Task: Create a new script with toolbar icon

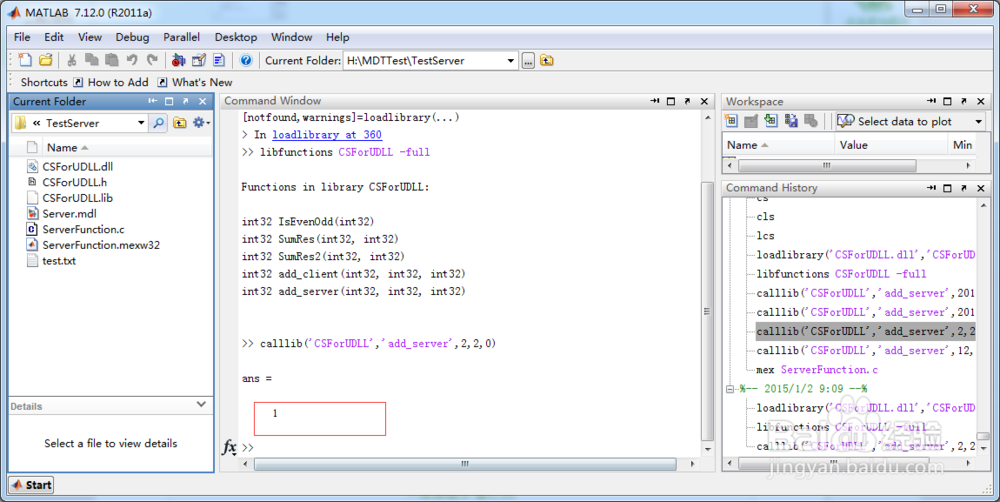Action: point(25,60)
